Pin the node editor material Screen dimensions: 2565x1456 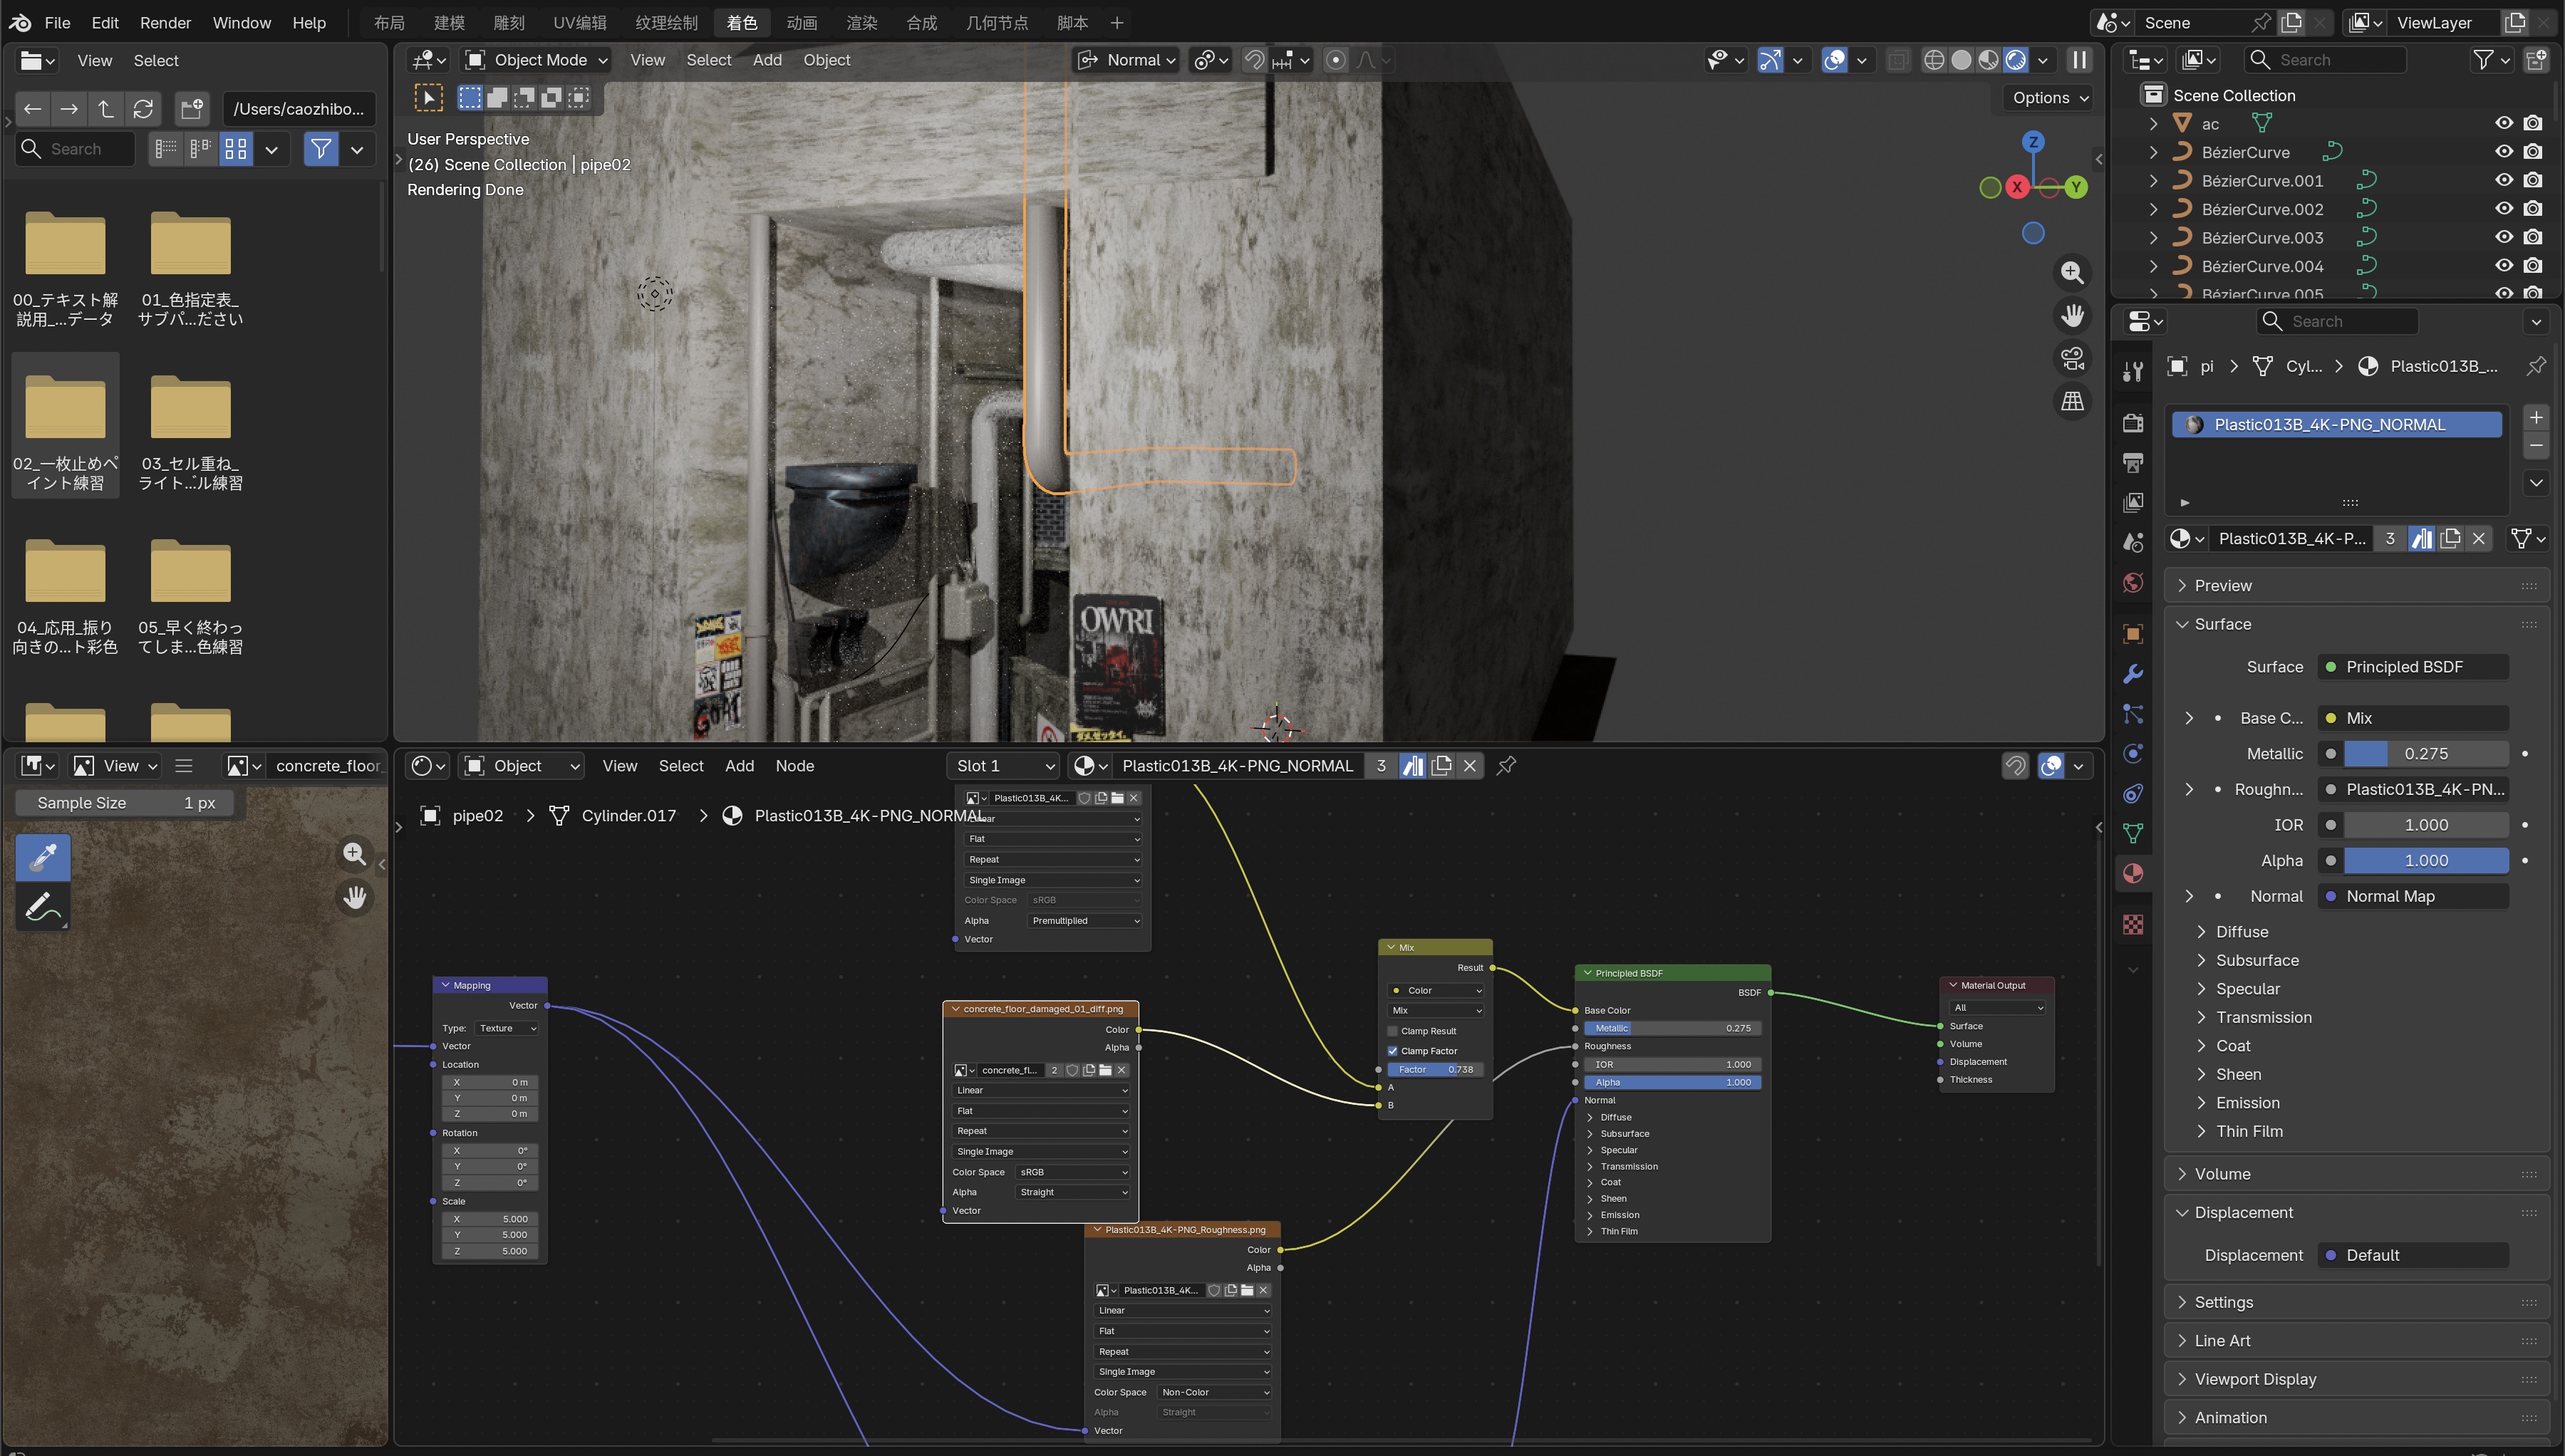pos(1506,765)
